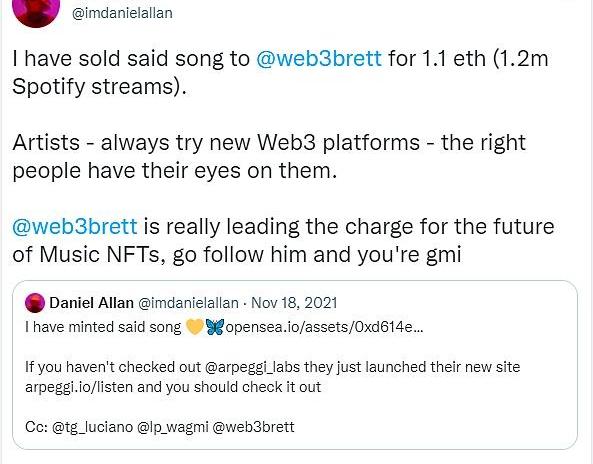This screenshot has height=464, width=593.
Task: Click the quoted tweet card body
Action: tap(295, 365)
